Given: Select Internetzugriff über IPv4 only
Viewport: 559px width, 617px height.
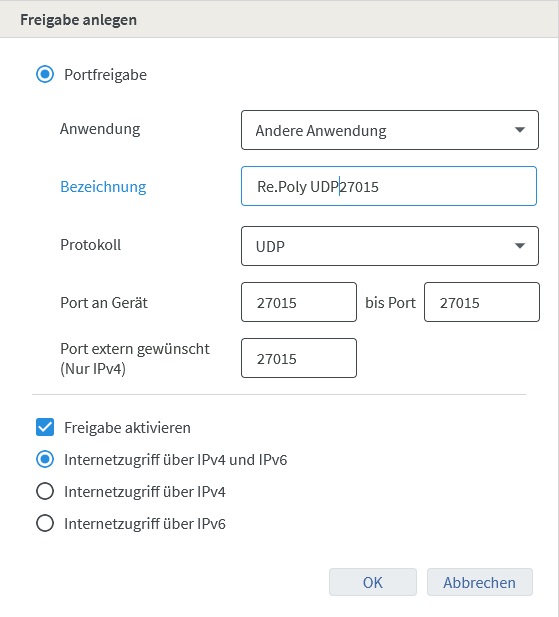Looking at the screenshot, I should pos(45,491).
